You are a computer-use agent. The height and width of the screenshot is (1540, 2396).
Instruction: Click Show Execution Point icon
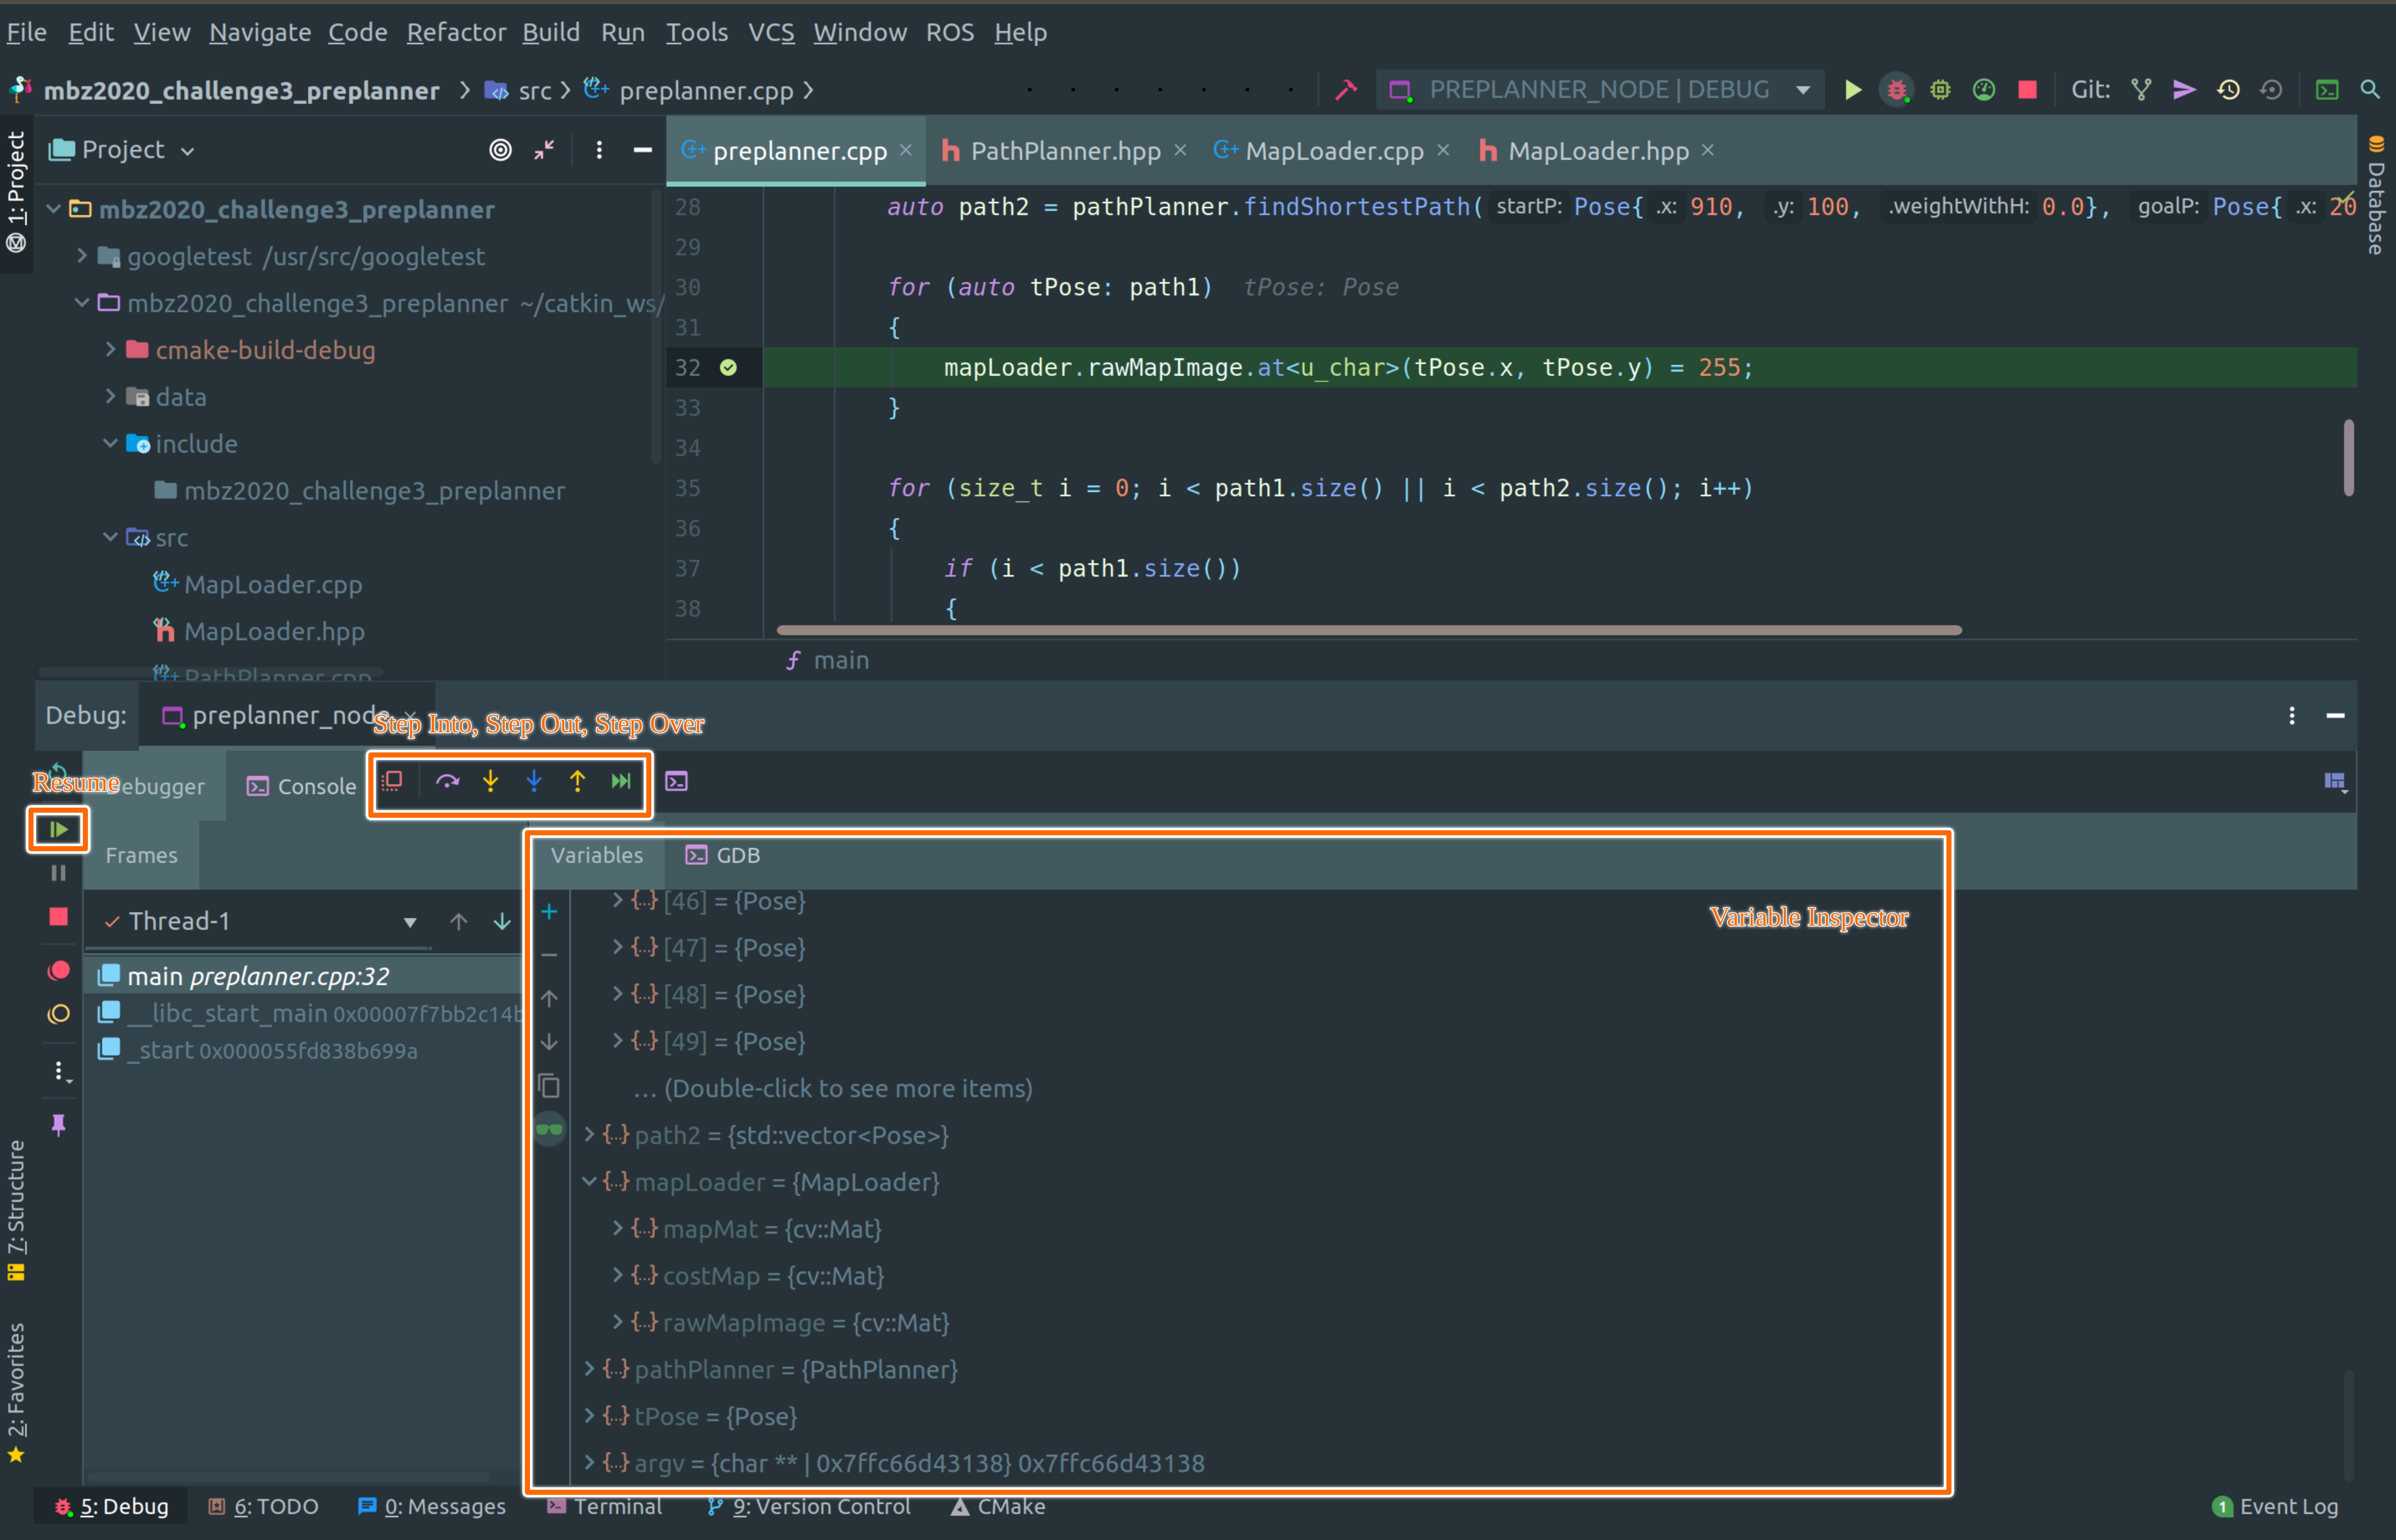tap(392, 781)
